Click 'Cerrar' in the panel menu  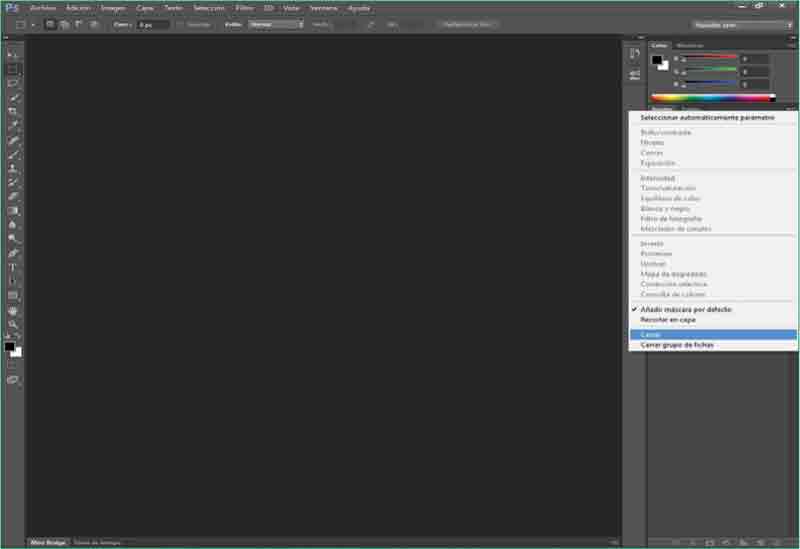[x=651, y=334]
